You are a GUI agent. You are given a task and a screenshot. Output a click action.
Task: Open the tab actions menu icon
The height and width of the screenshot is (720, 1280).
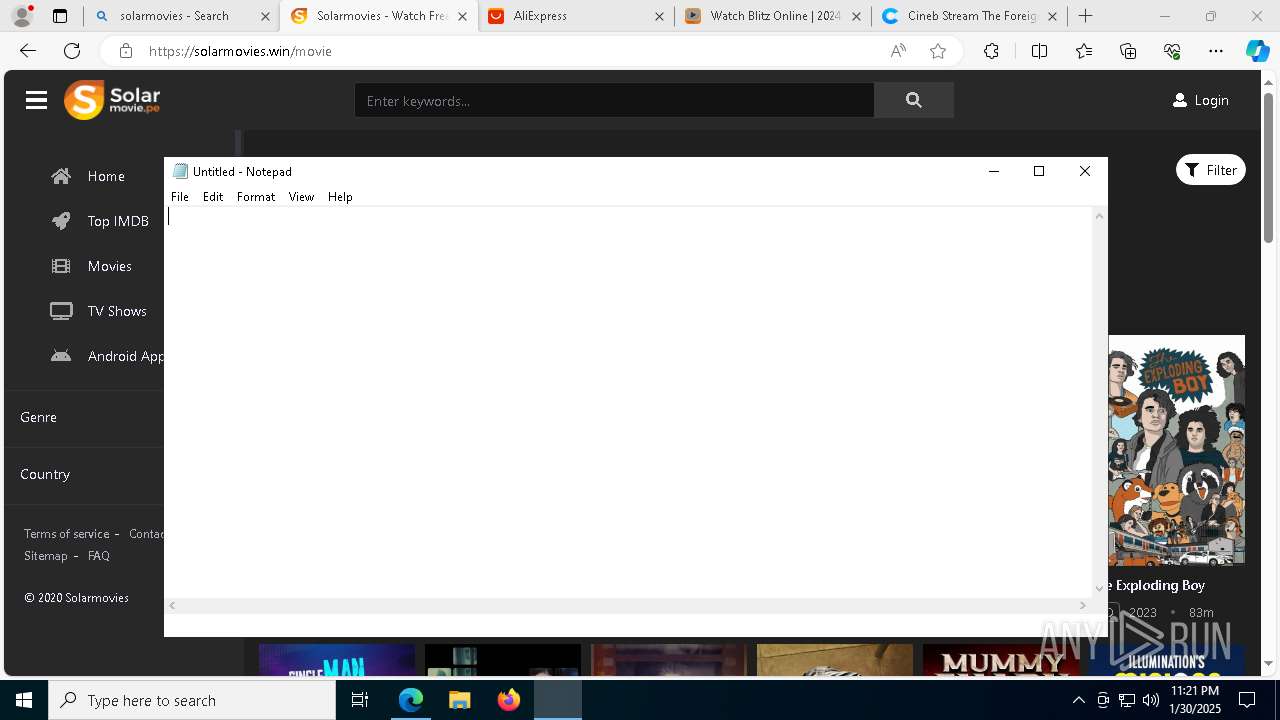[x=60, y=16]
